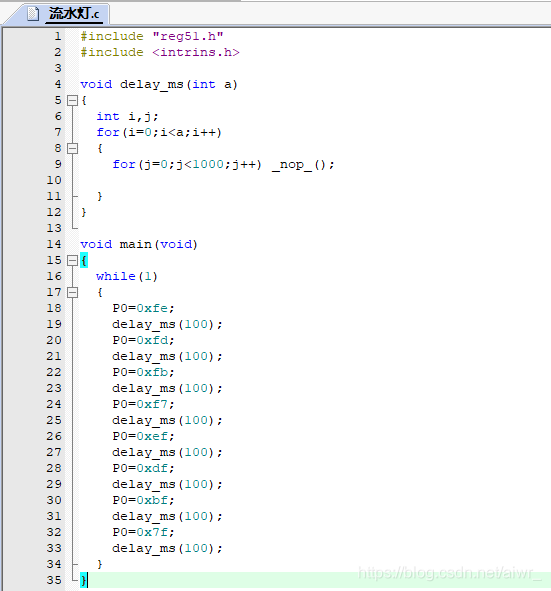
Task: Click the P0=0xf7; assignment
Action: (x=143, y=404)
